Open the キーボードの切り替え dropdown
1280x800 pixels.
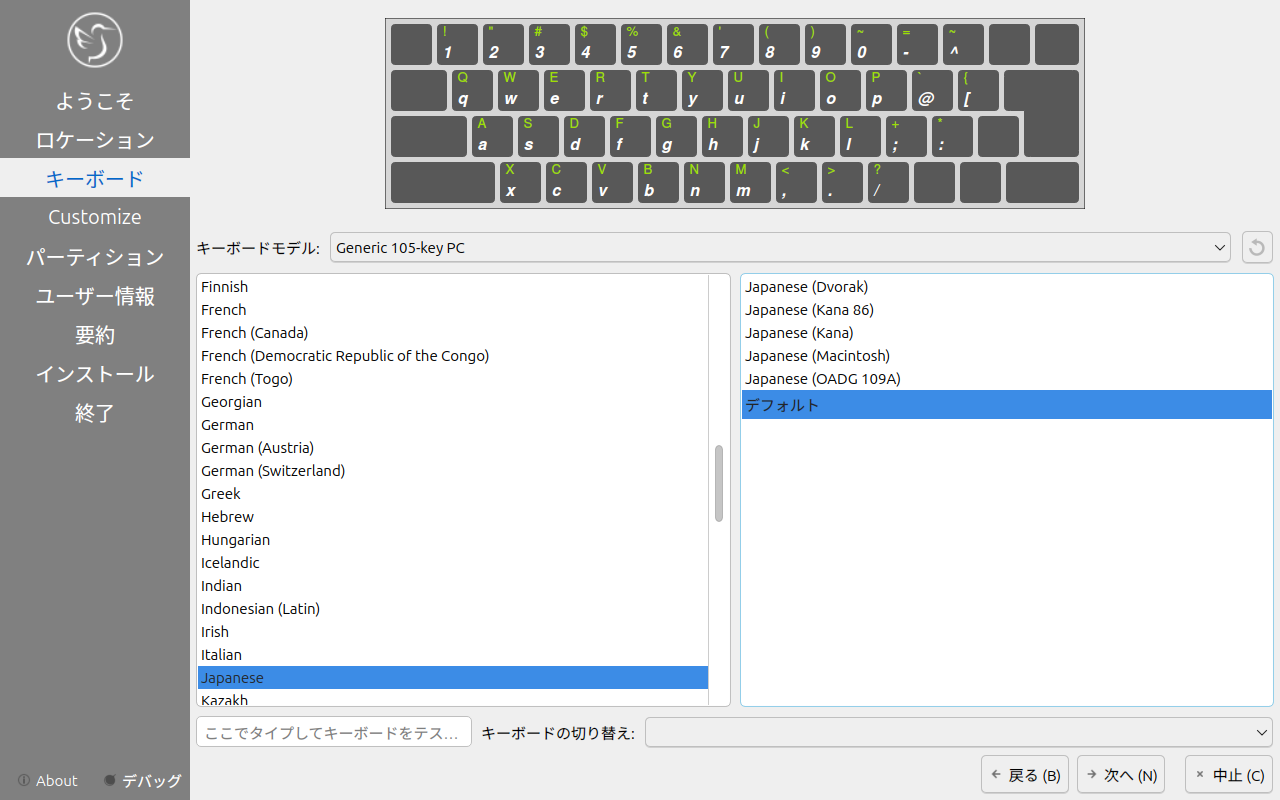[959, 732]
